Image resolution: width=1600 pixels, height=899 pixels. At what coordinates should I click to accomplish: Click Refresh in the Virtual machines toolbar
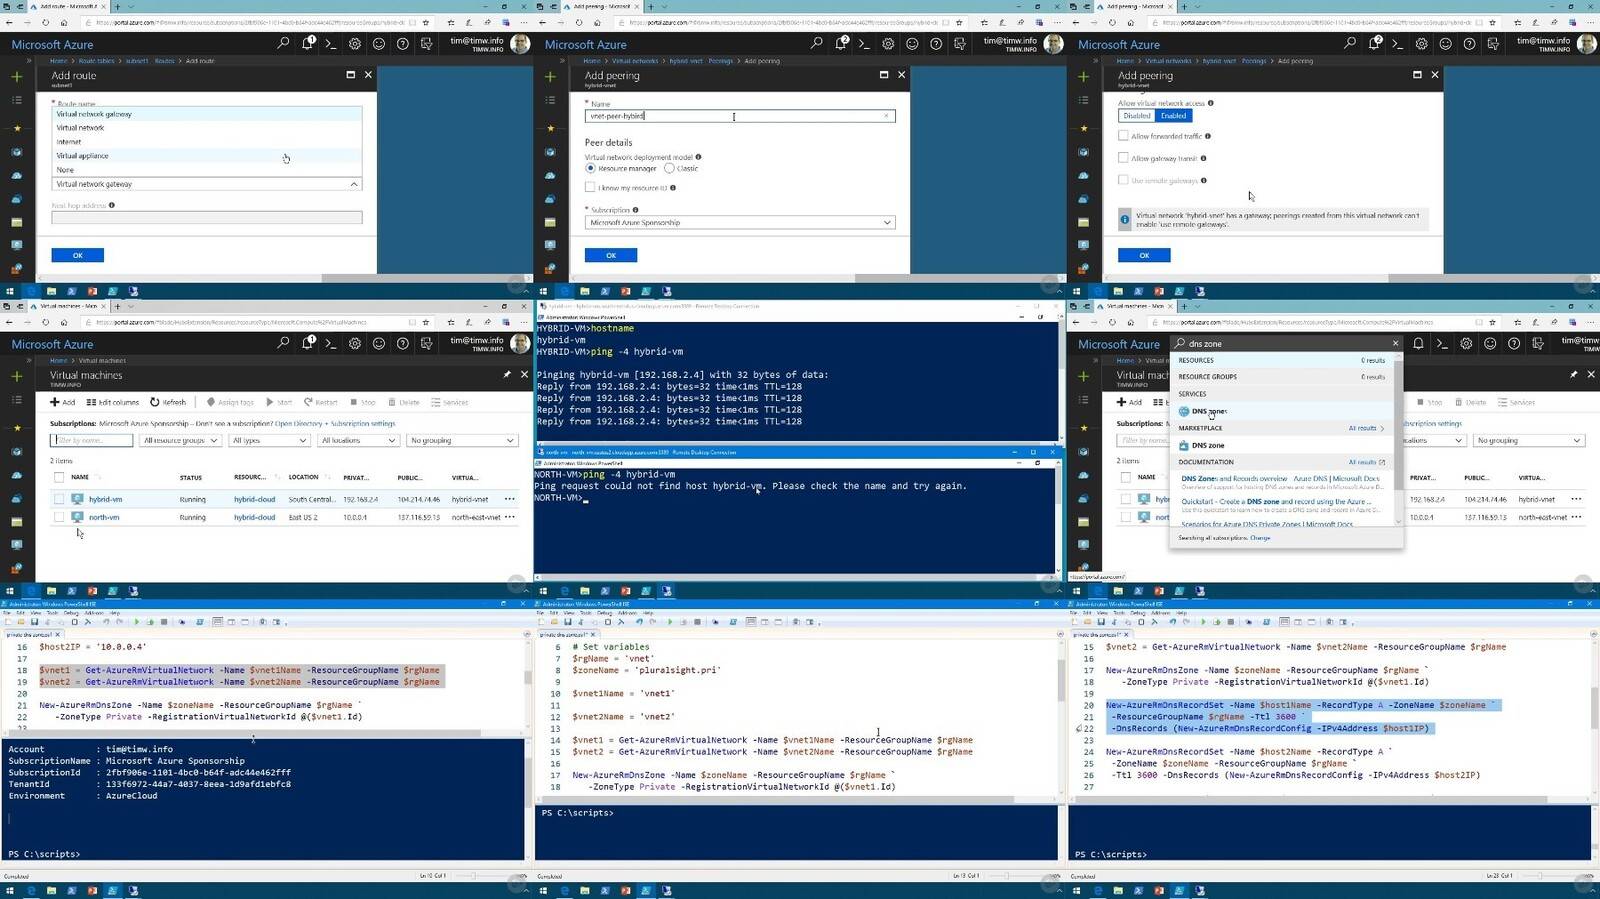168,402
